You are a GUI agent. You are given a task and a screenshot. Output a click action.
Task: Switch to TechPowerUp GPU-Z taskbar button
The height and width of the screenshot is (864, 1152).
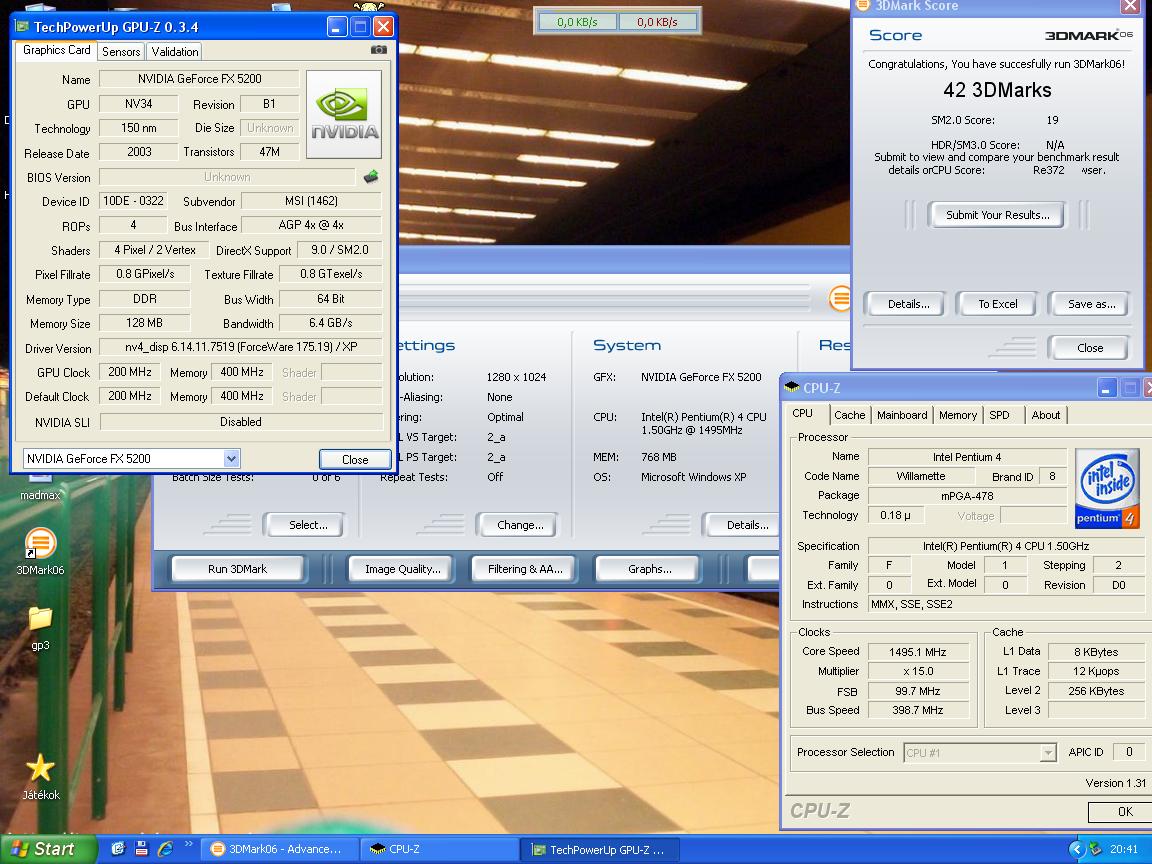(600, 849)
